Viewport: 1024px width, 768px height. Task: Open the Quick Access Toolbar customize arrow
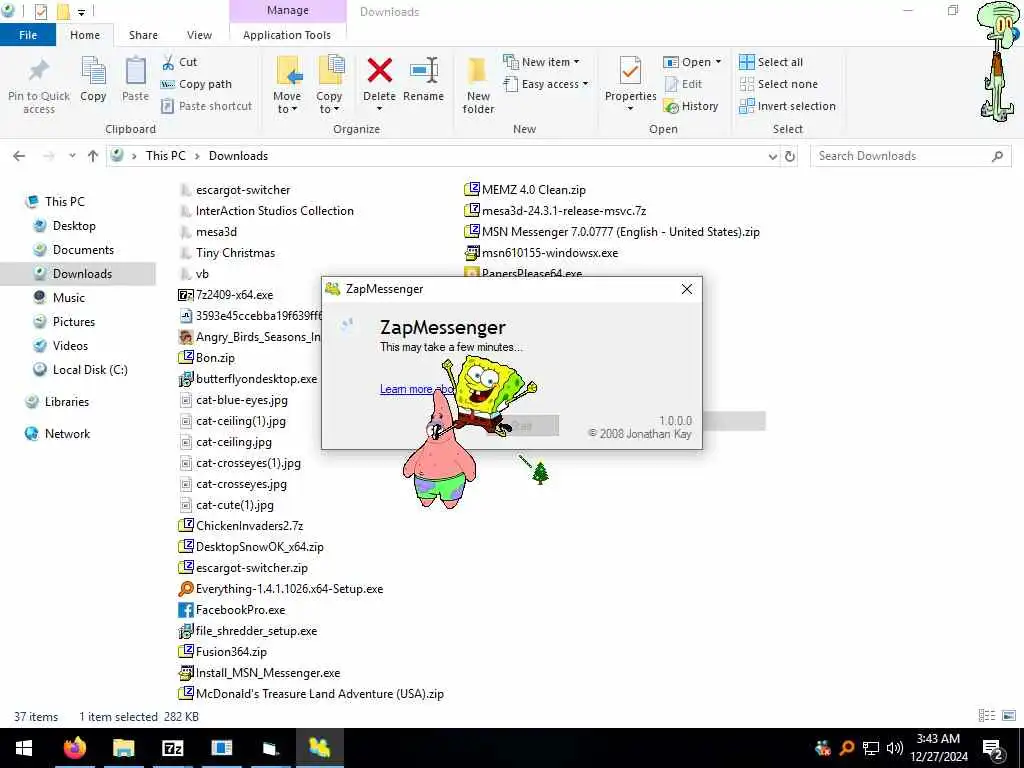pos(81,12)
